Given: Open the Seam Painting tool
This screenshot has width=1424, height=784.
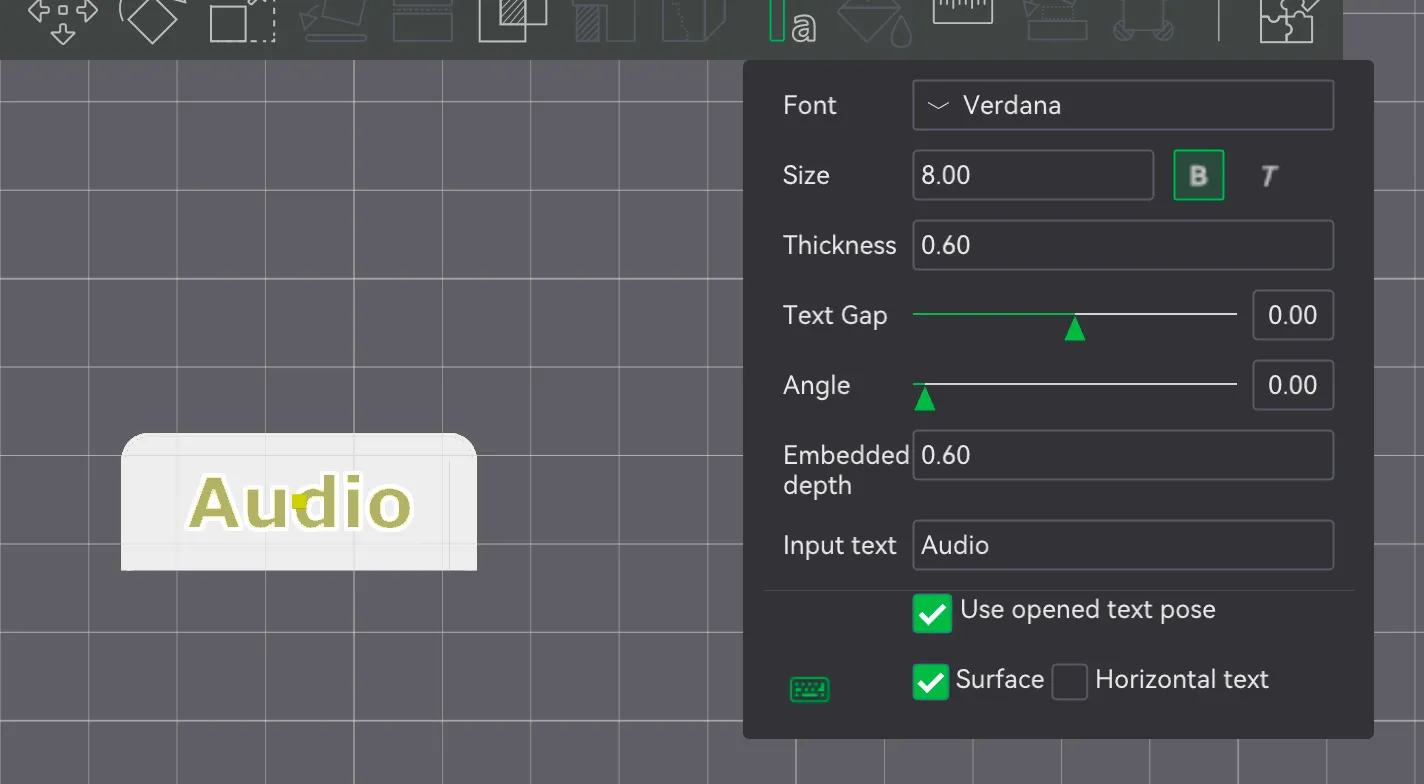Looking at the screenshot, I should coord(693,20).
